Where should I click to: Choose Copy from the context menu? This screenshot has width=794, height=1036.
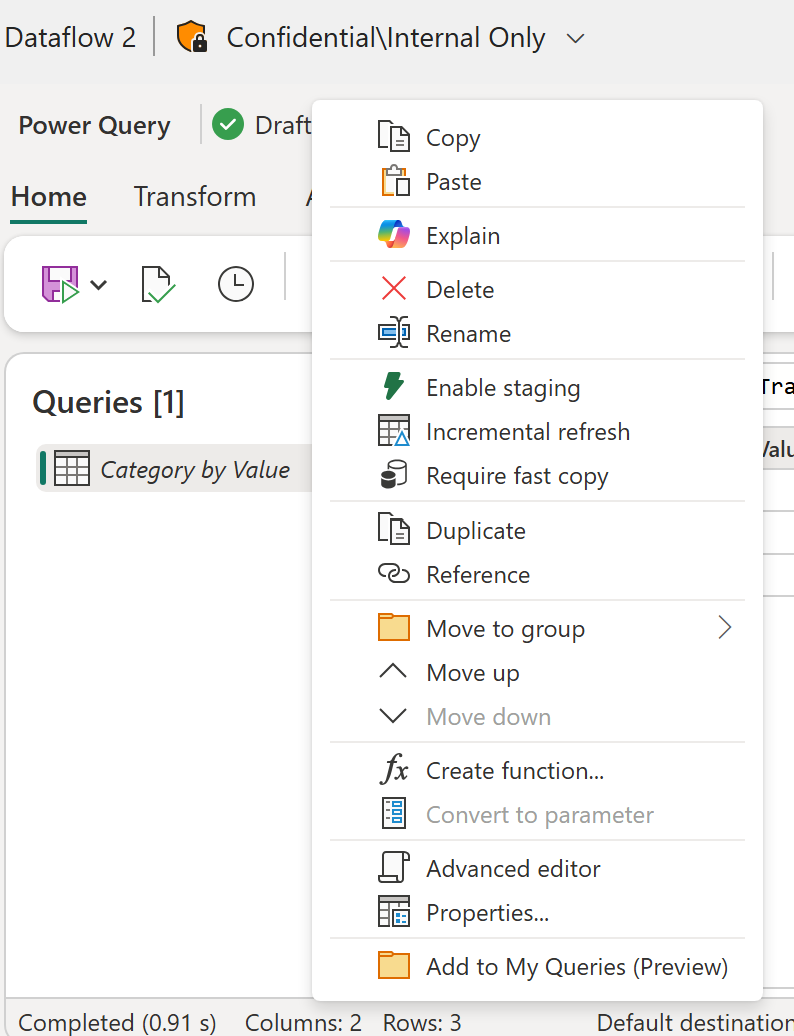click(x=537, y=137)
